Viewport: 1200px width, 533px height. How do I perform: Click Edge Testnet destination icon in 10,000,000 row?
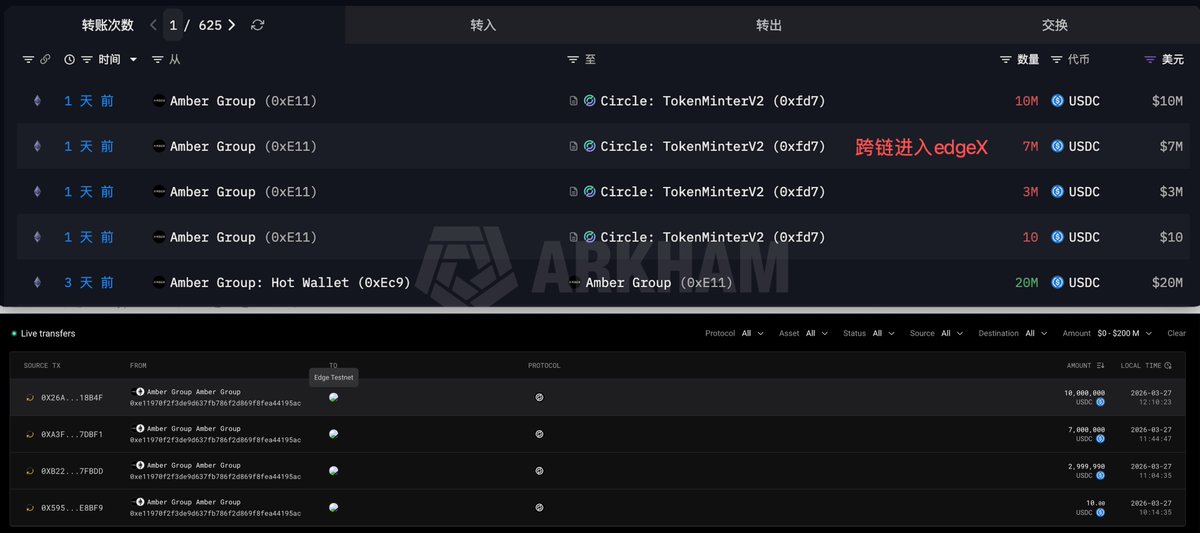333,397
